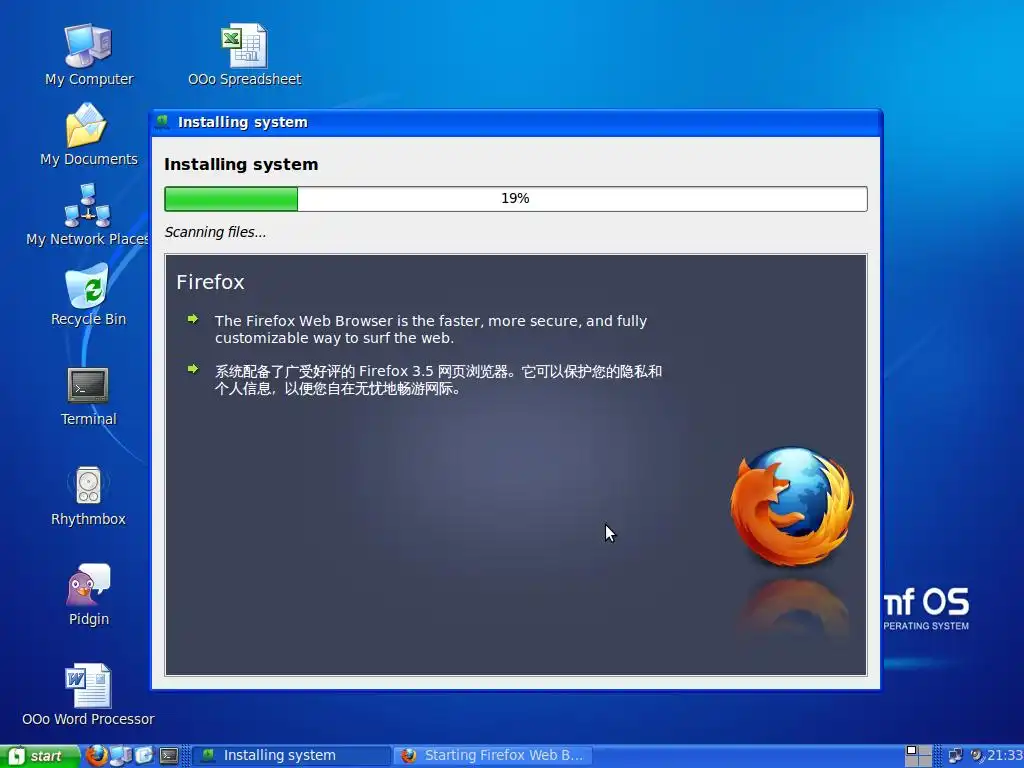Switch to Starting Firefox Web B... taskbar entry
This screenshot has height=768, width=1024.
(493, 756)
